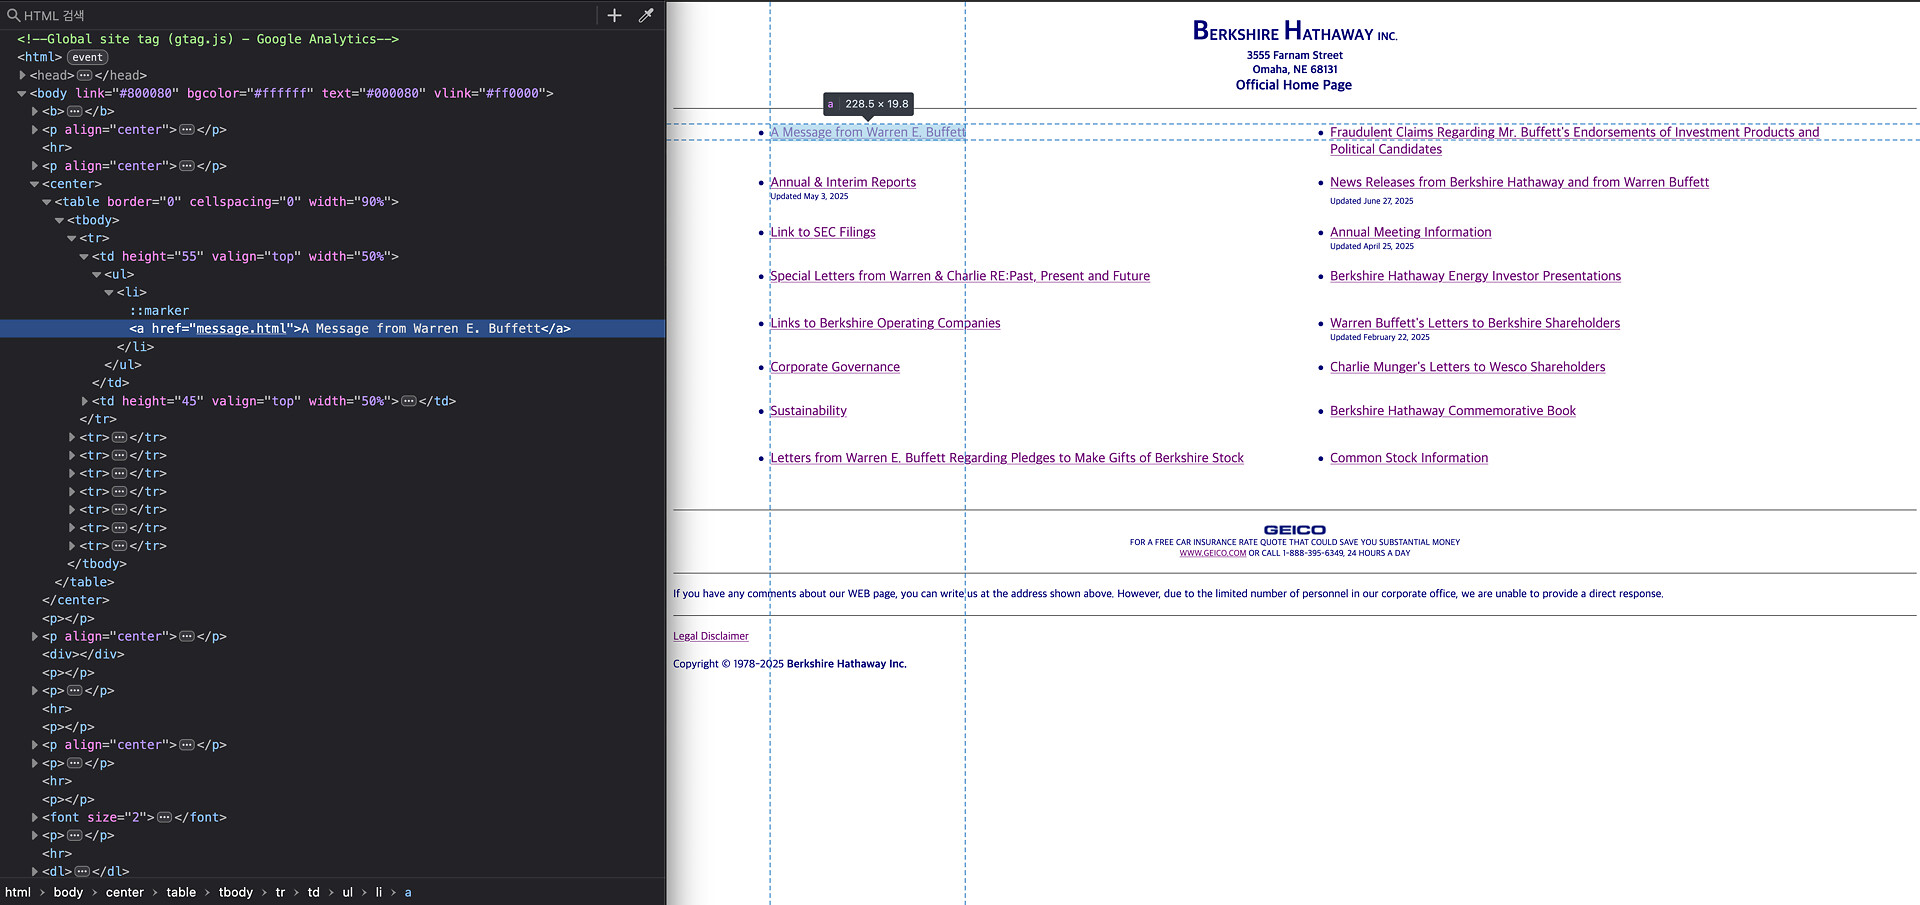
Task: Click ellipsis badge in td height="45" row
Action: coord(408,401)
